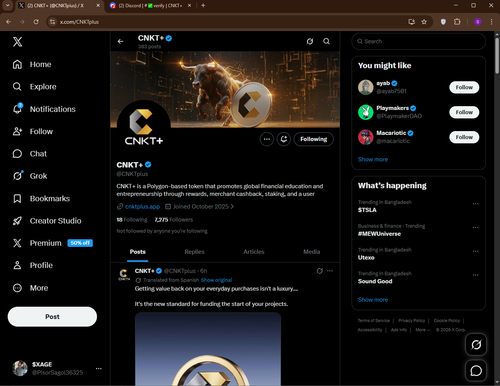This screenshot has height=386, width=500.
Task: Open Explore in the sidebar
Action: (x=35, y=87)
